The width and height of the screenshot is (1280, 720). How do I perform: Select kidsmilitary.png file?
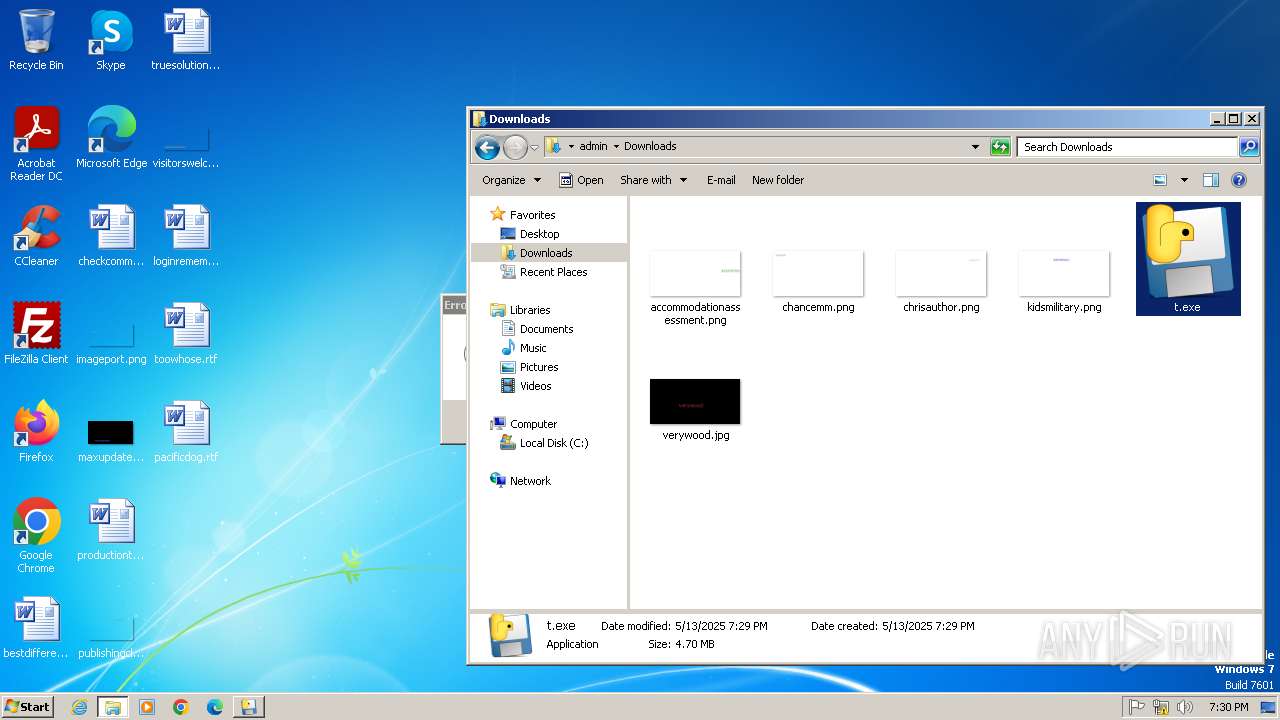1064,282
